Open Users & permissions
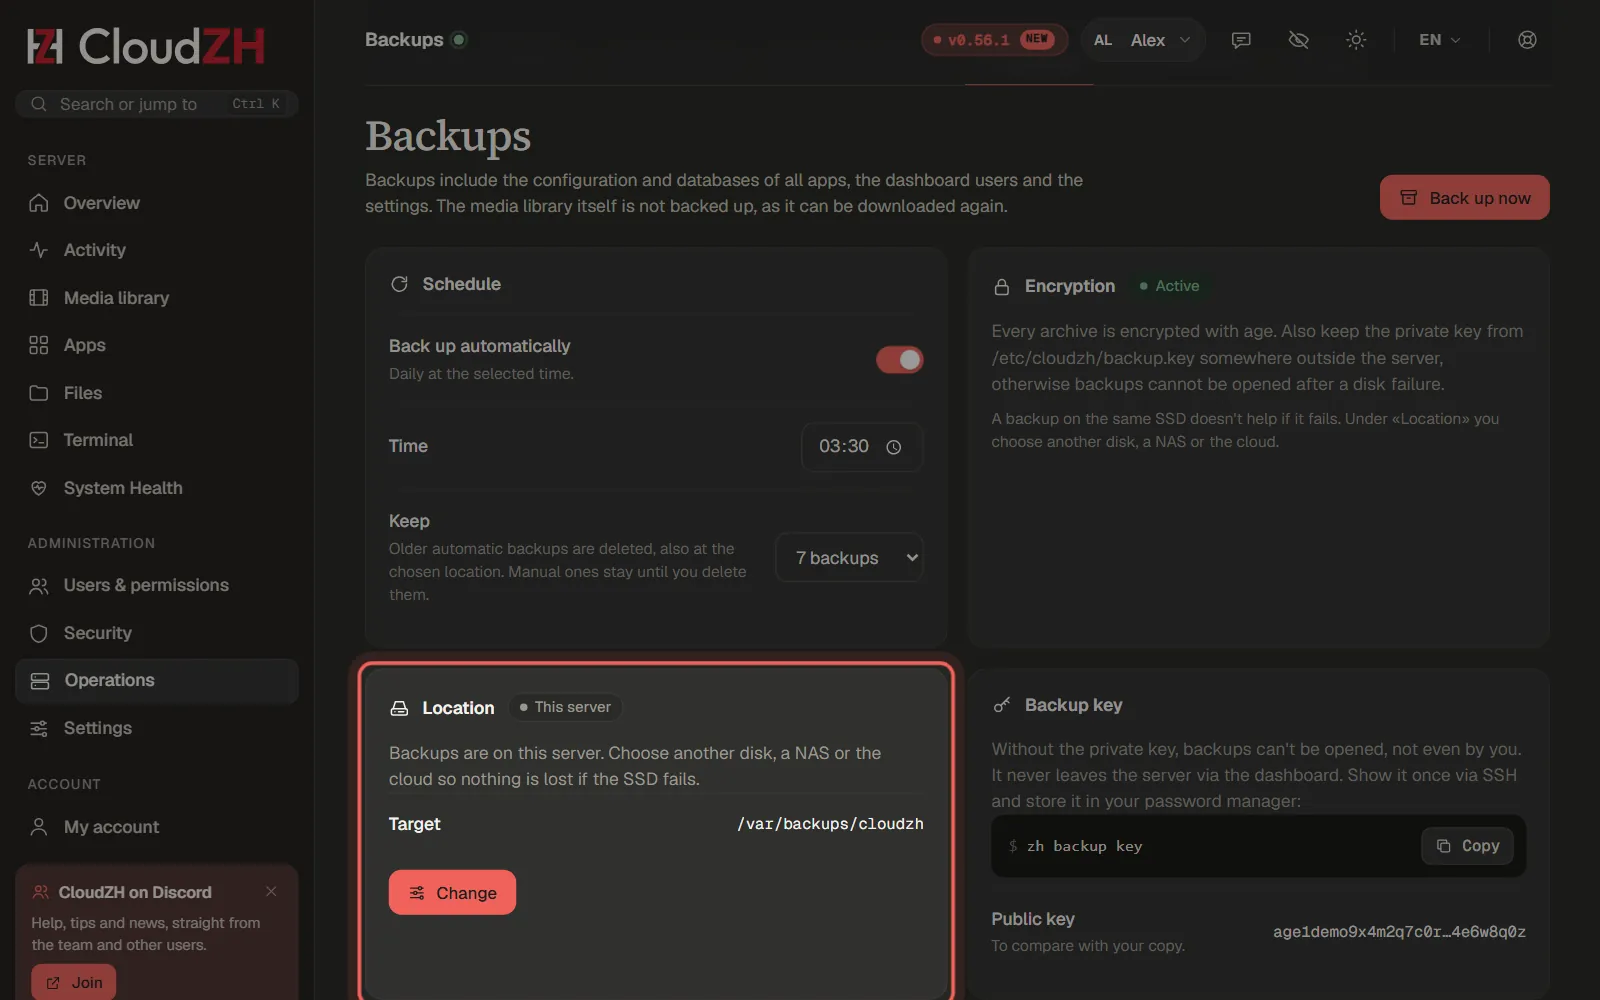The width and height of the screenshot is (1600, 1000). (x=157, y=585)
